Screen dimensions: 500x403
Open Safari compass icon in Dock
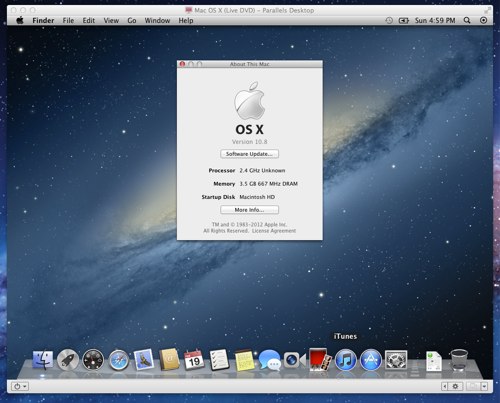click(118, 360)
